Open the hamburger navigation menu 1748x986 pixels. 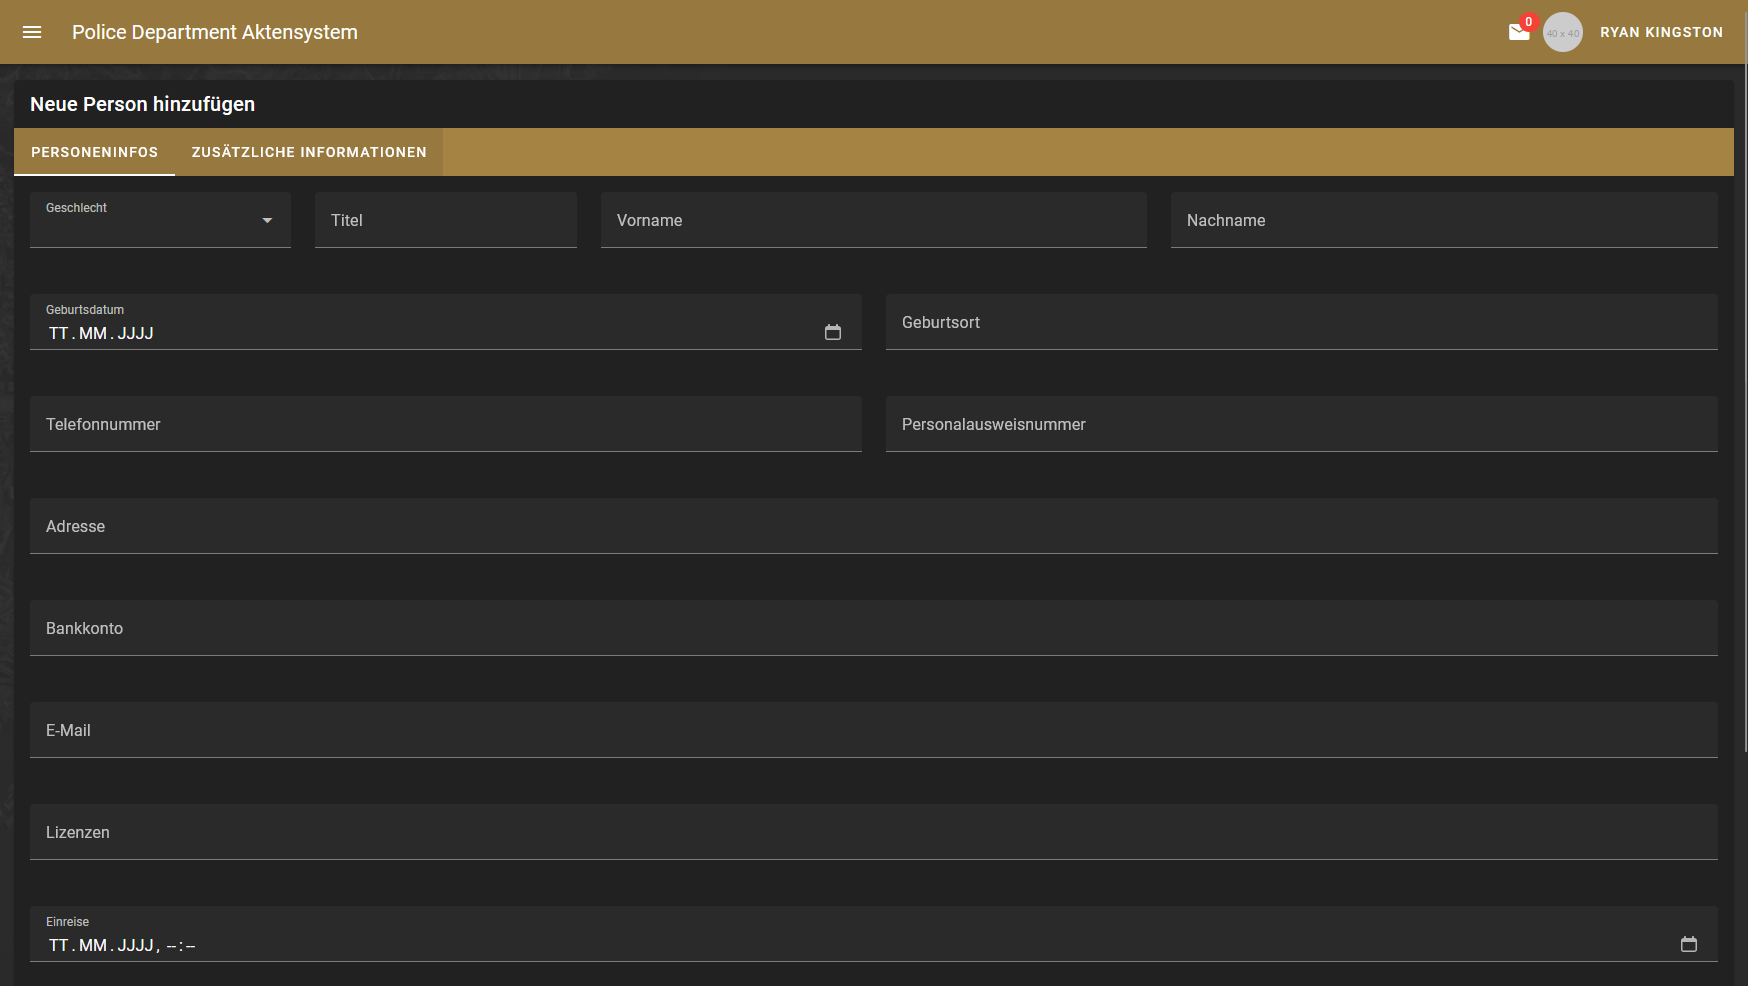point(32,32)
